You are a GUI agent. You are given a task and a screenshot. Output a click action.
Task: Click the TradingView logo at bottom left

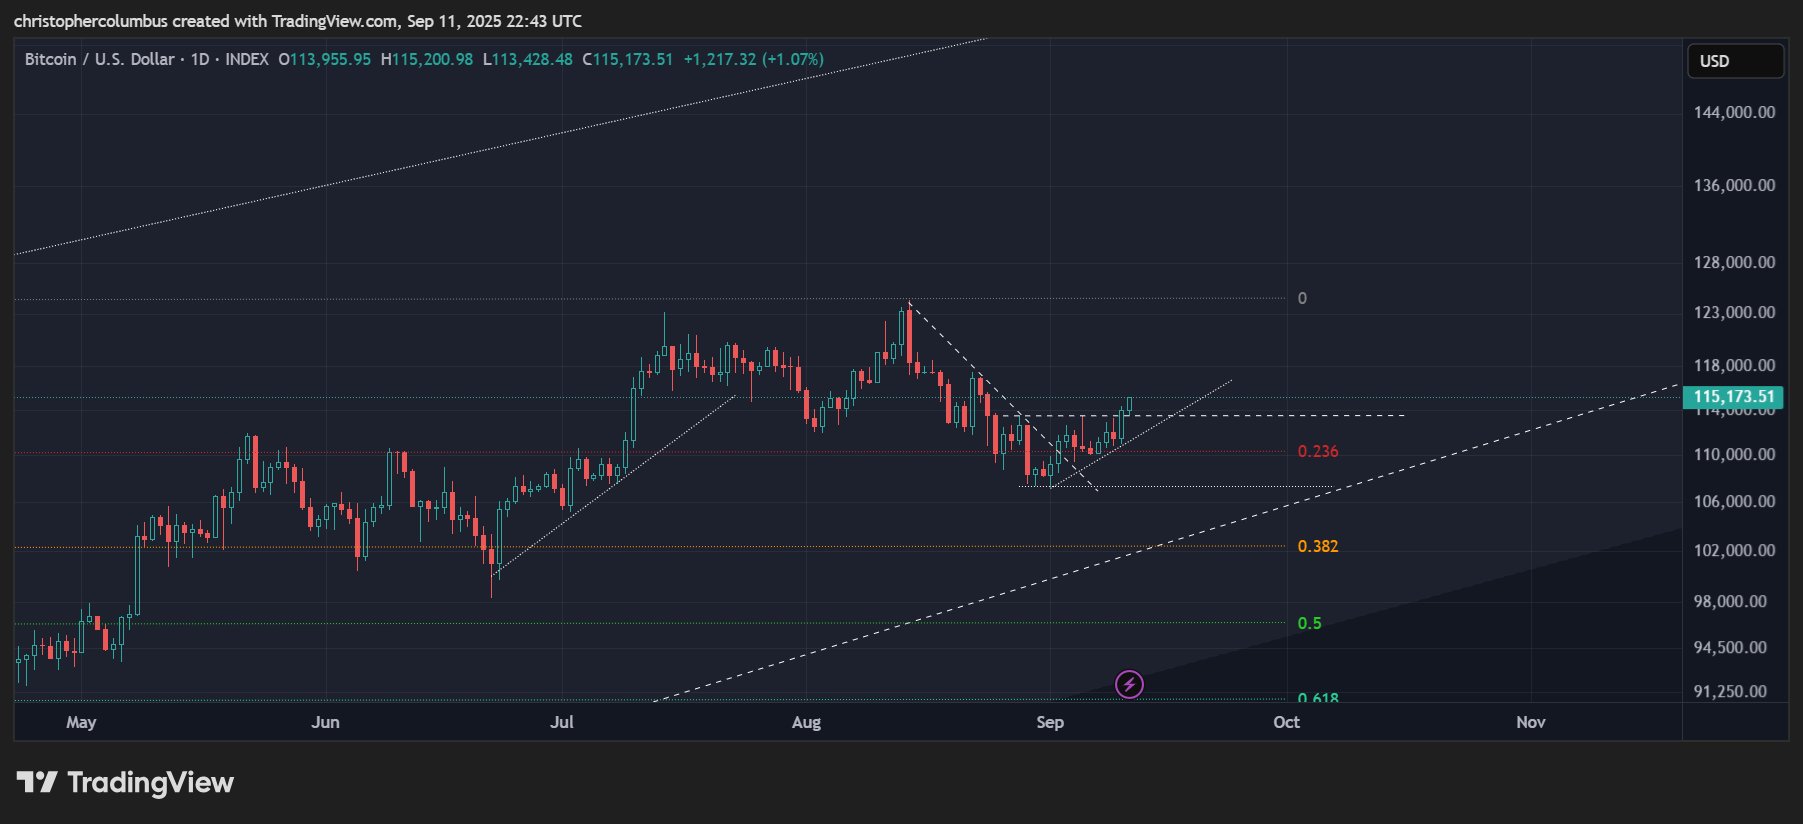125,782
